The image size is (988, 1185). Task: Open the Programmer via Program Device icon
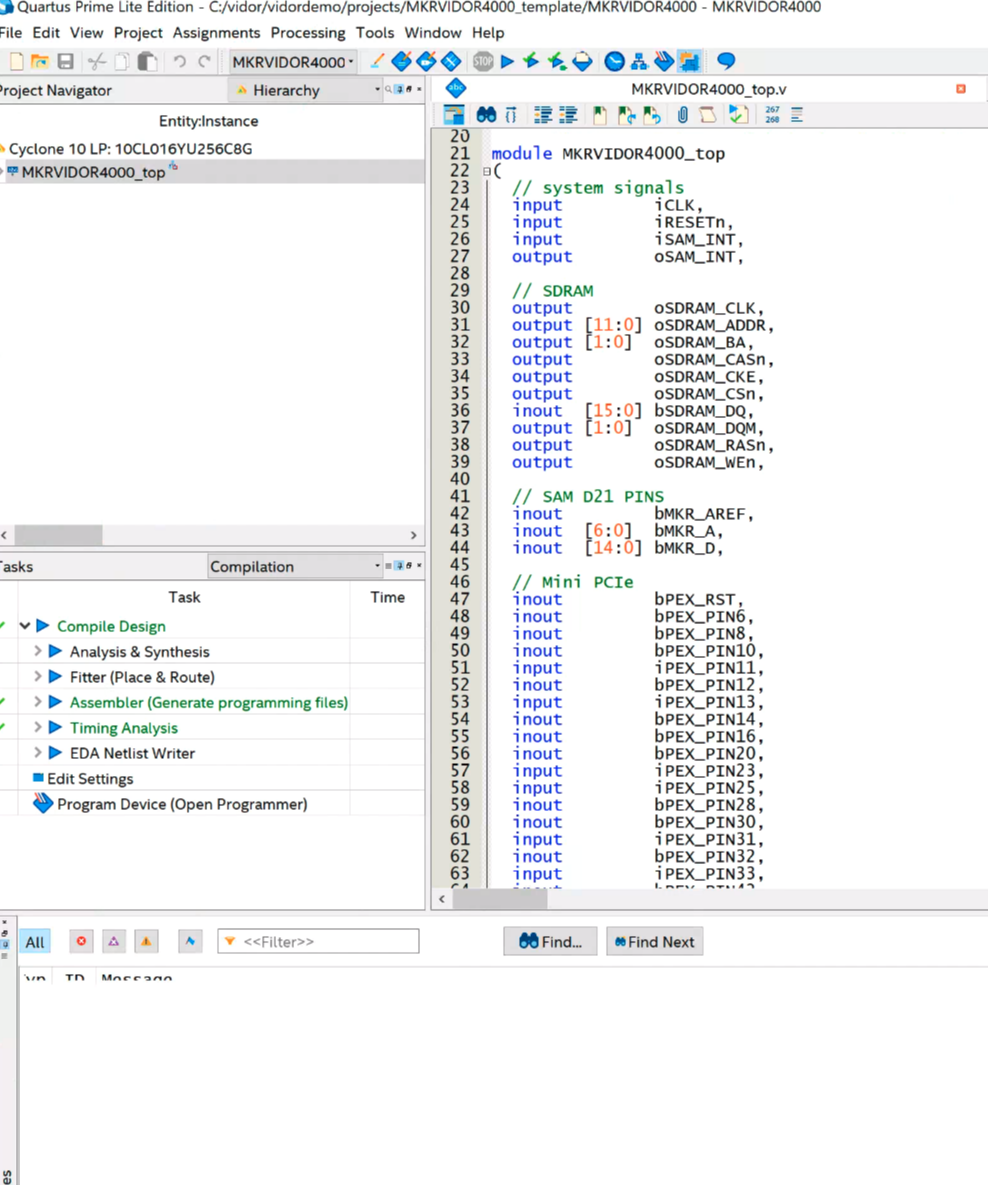point(42,804)
